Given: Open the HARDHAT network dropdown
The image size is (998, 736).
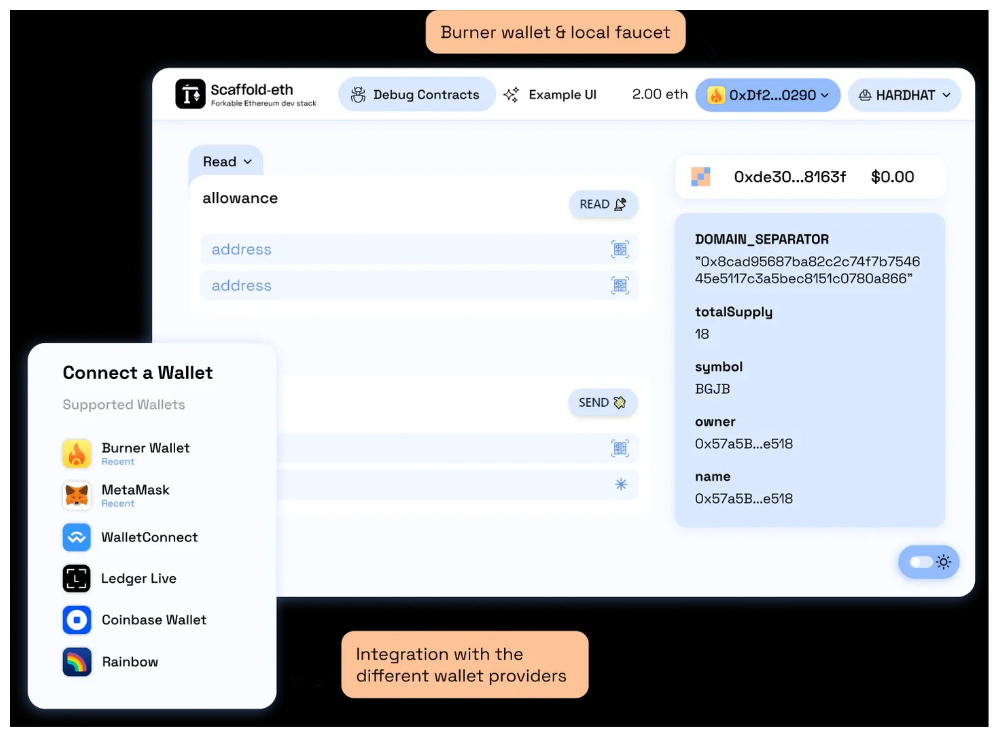Looking at the screenshot, I should point(904,95).
